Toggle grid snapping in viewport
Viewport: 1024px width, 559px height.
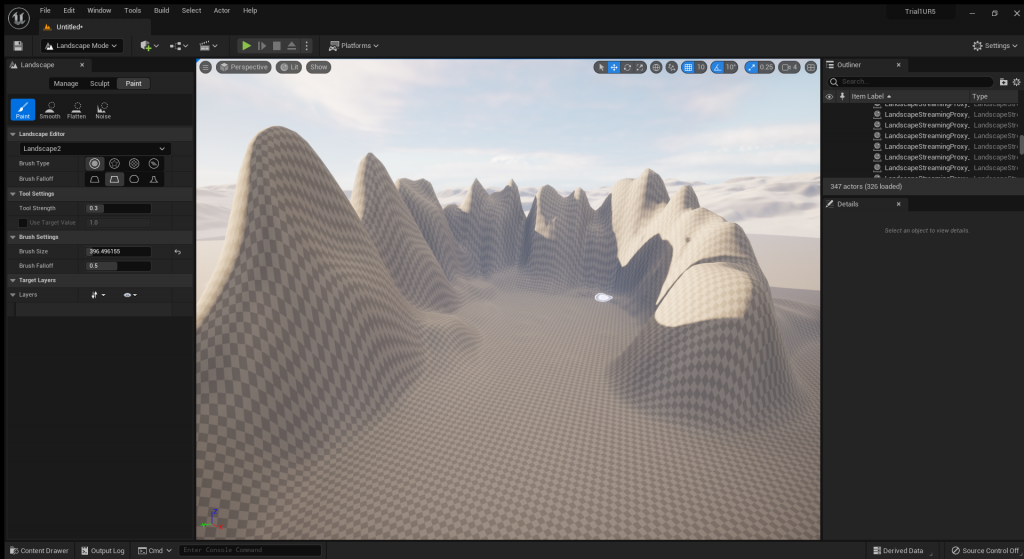(688, 67)
